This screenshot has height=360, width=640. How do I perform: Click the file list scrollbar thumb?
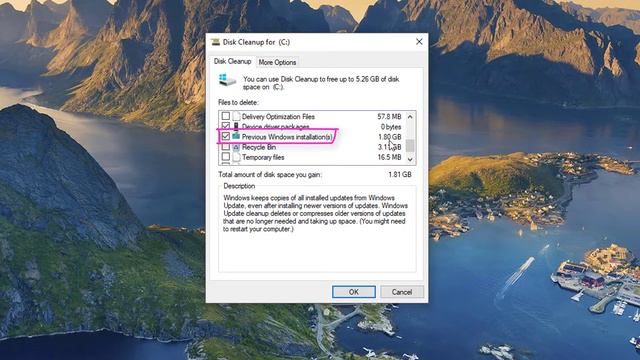(410, 145)
